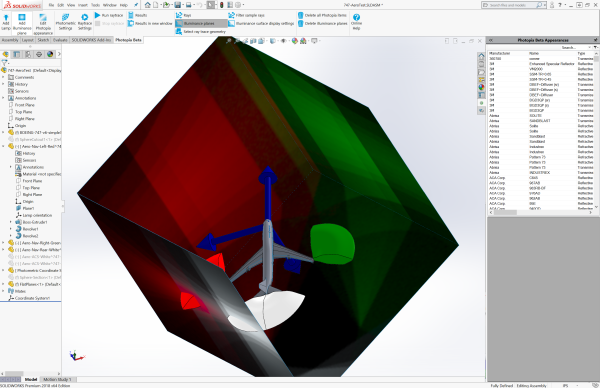Open PropertyManager tab icon

[x=16, y=54]
